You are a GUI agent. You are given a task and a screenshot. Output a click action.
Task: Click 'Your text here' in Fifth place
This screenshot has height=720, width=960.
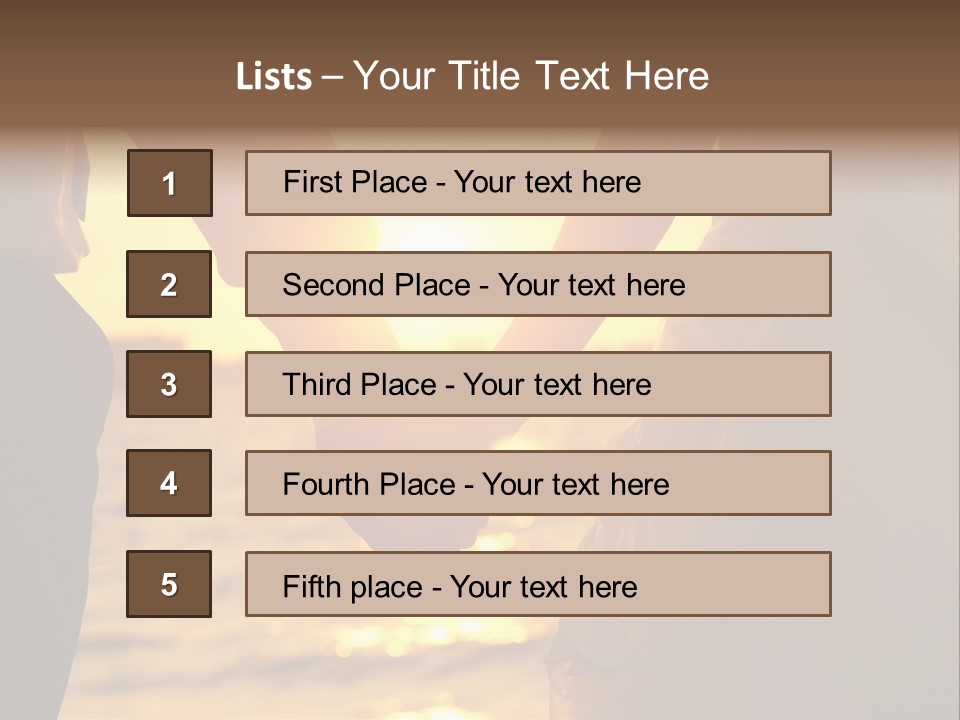544,587
